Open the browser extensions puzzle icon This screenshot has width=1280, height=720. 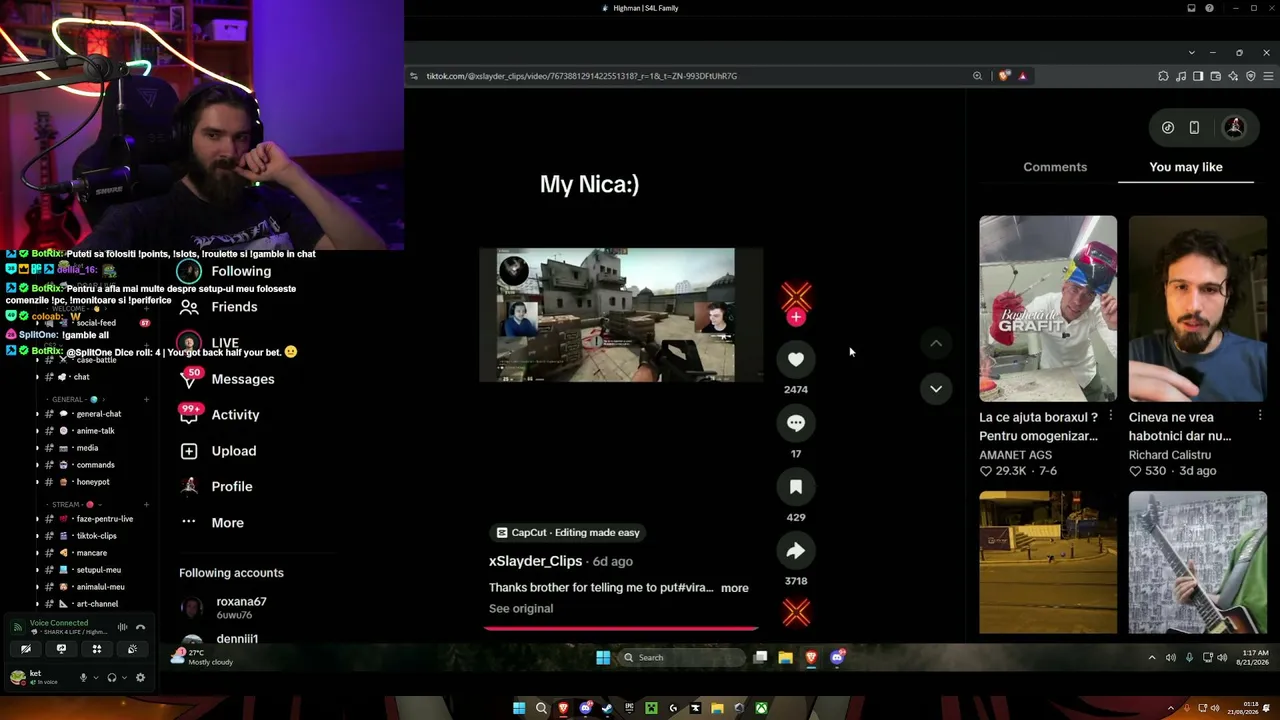point(1163,76)
